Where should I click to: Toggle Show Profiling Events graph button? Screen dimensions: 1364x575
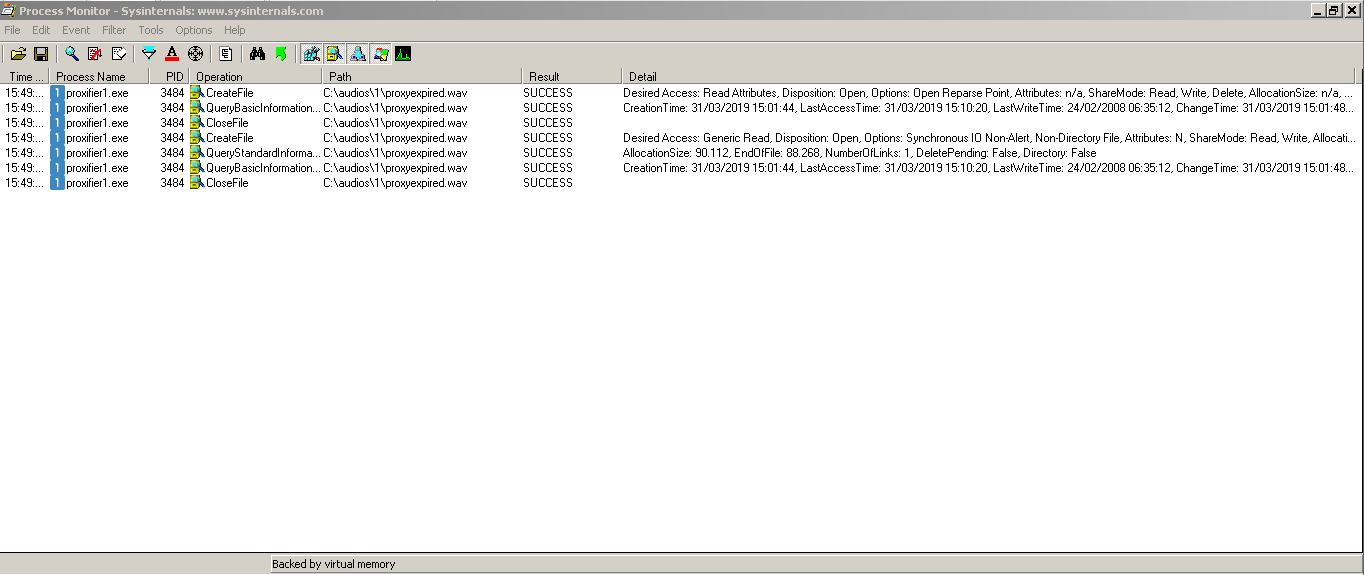403,54
